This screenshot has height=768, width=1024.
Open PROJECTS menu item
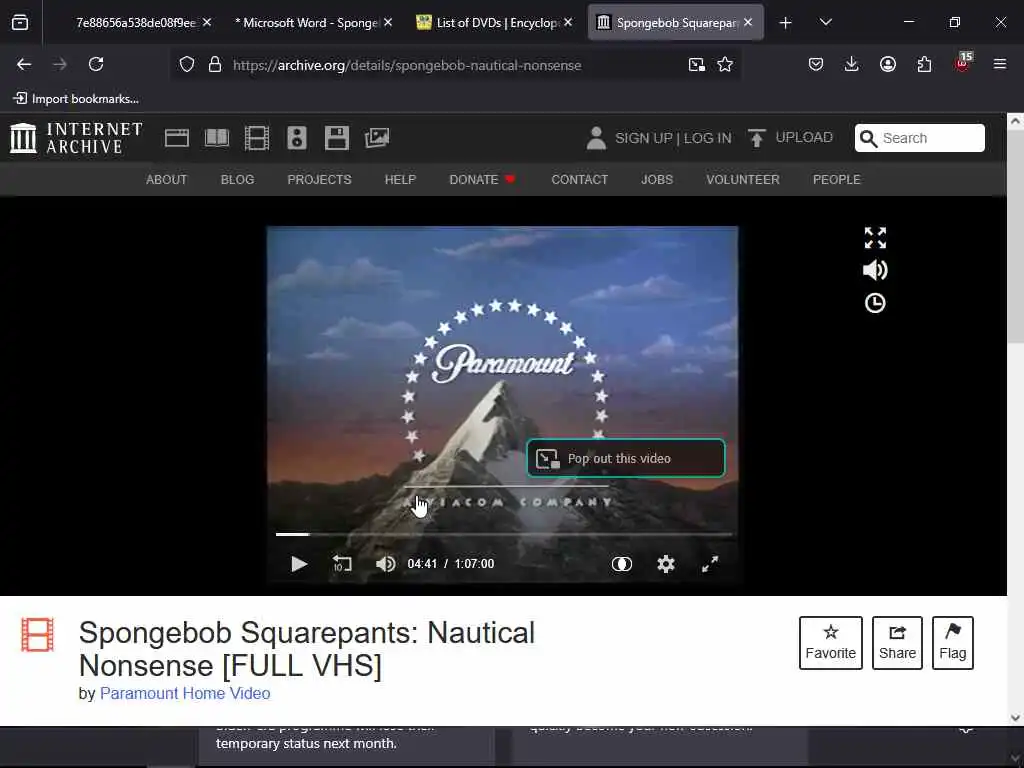point(319,180)
